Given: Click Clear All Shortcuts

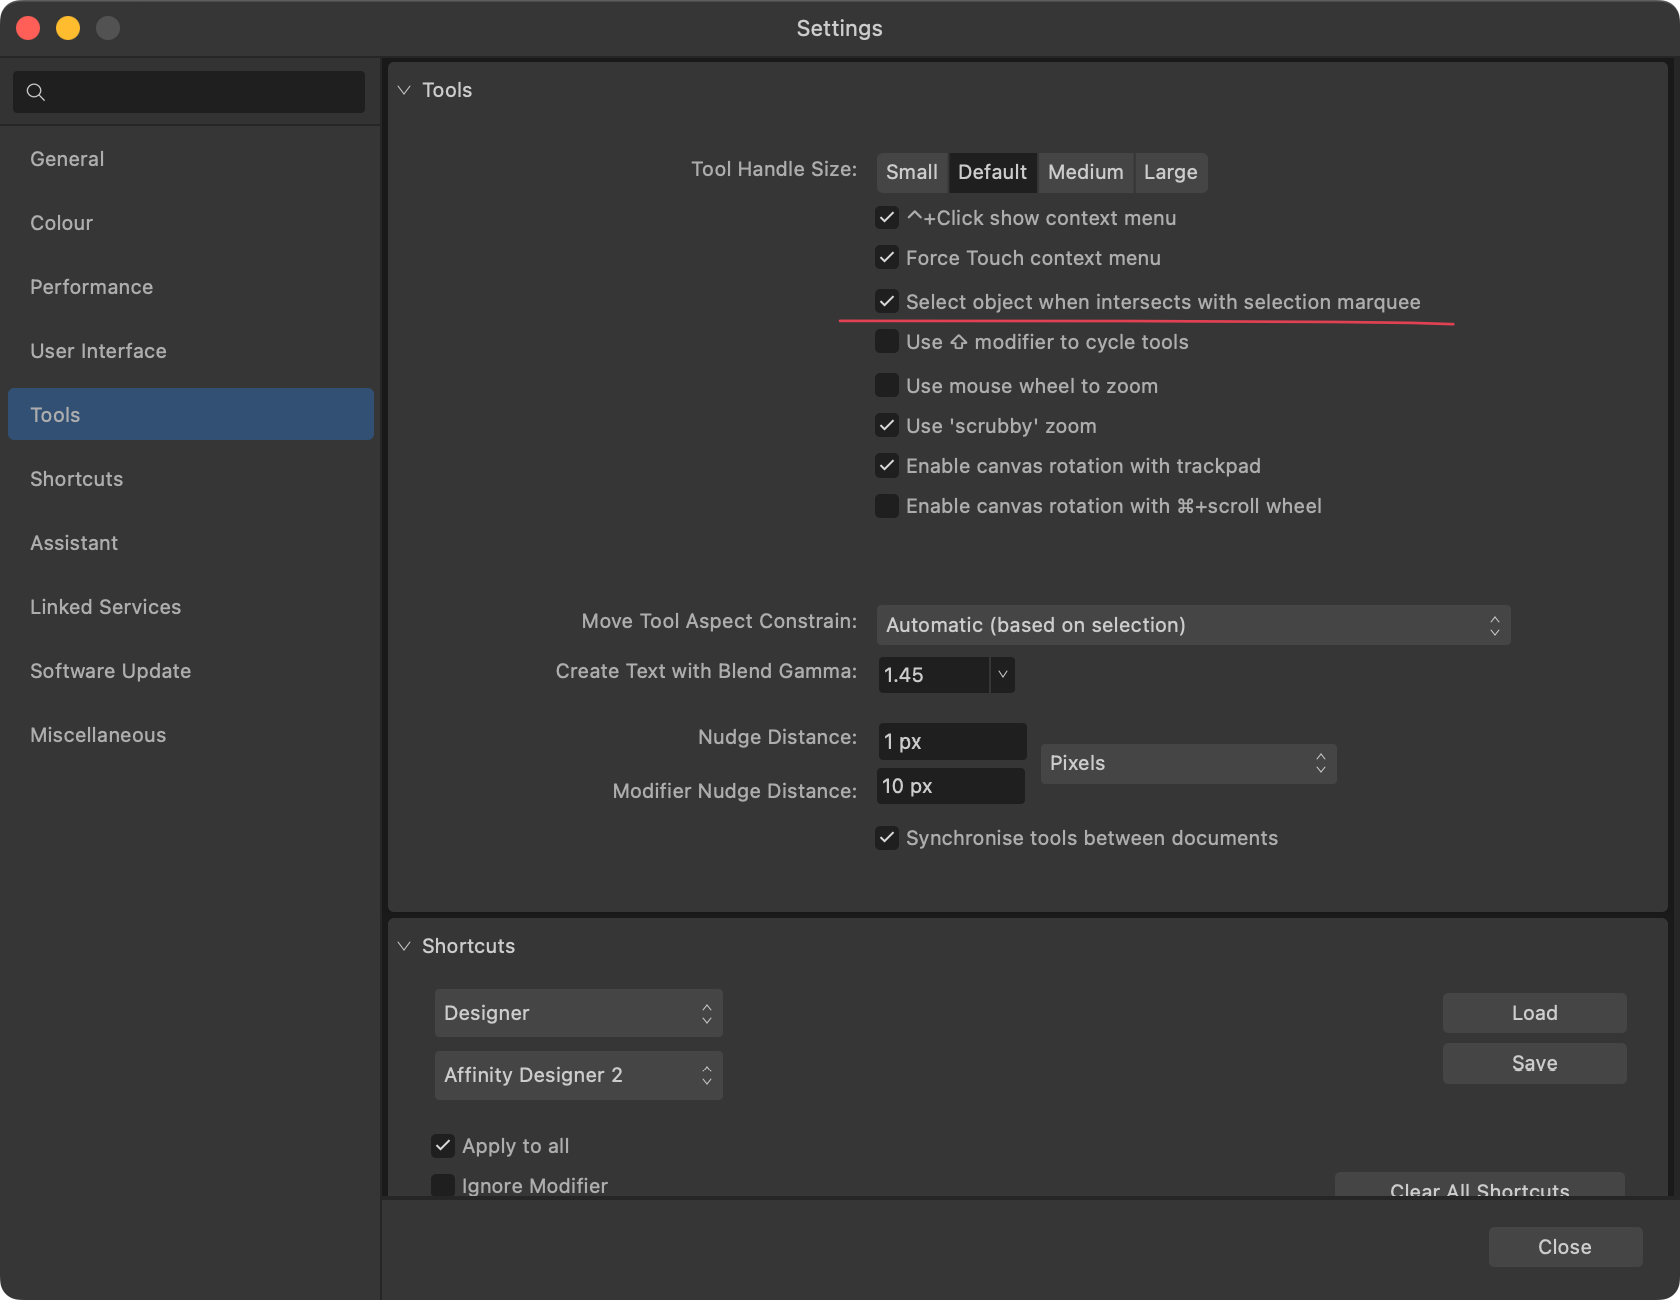Looking at the screenshot, I should 1480,1190.
